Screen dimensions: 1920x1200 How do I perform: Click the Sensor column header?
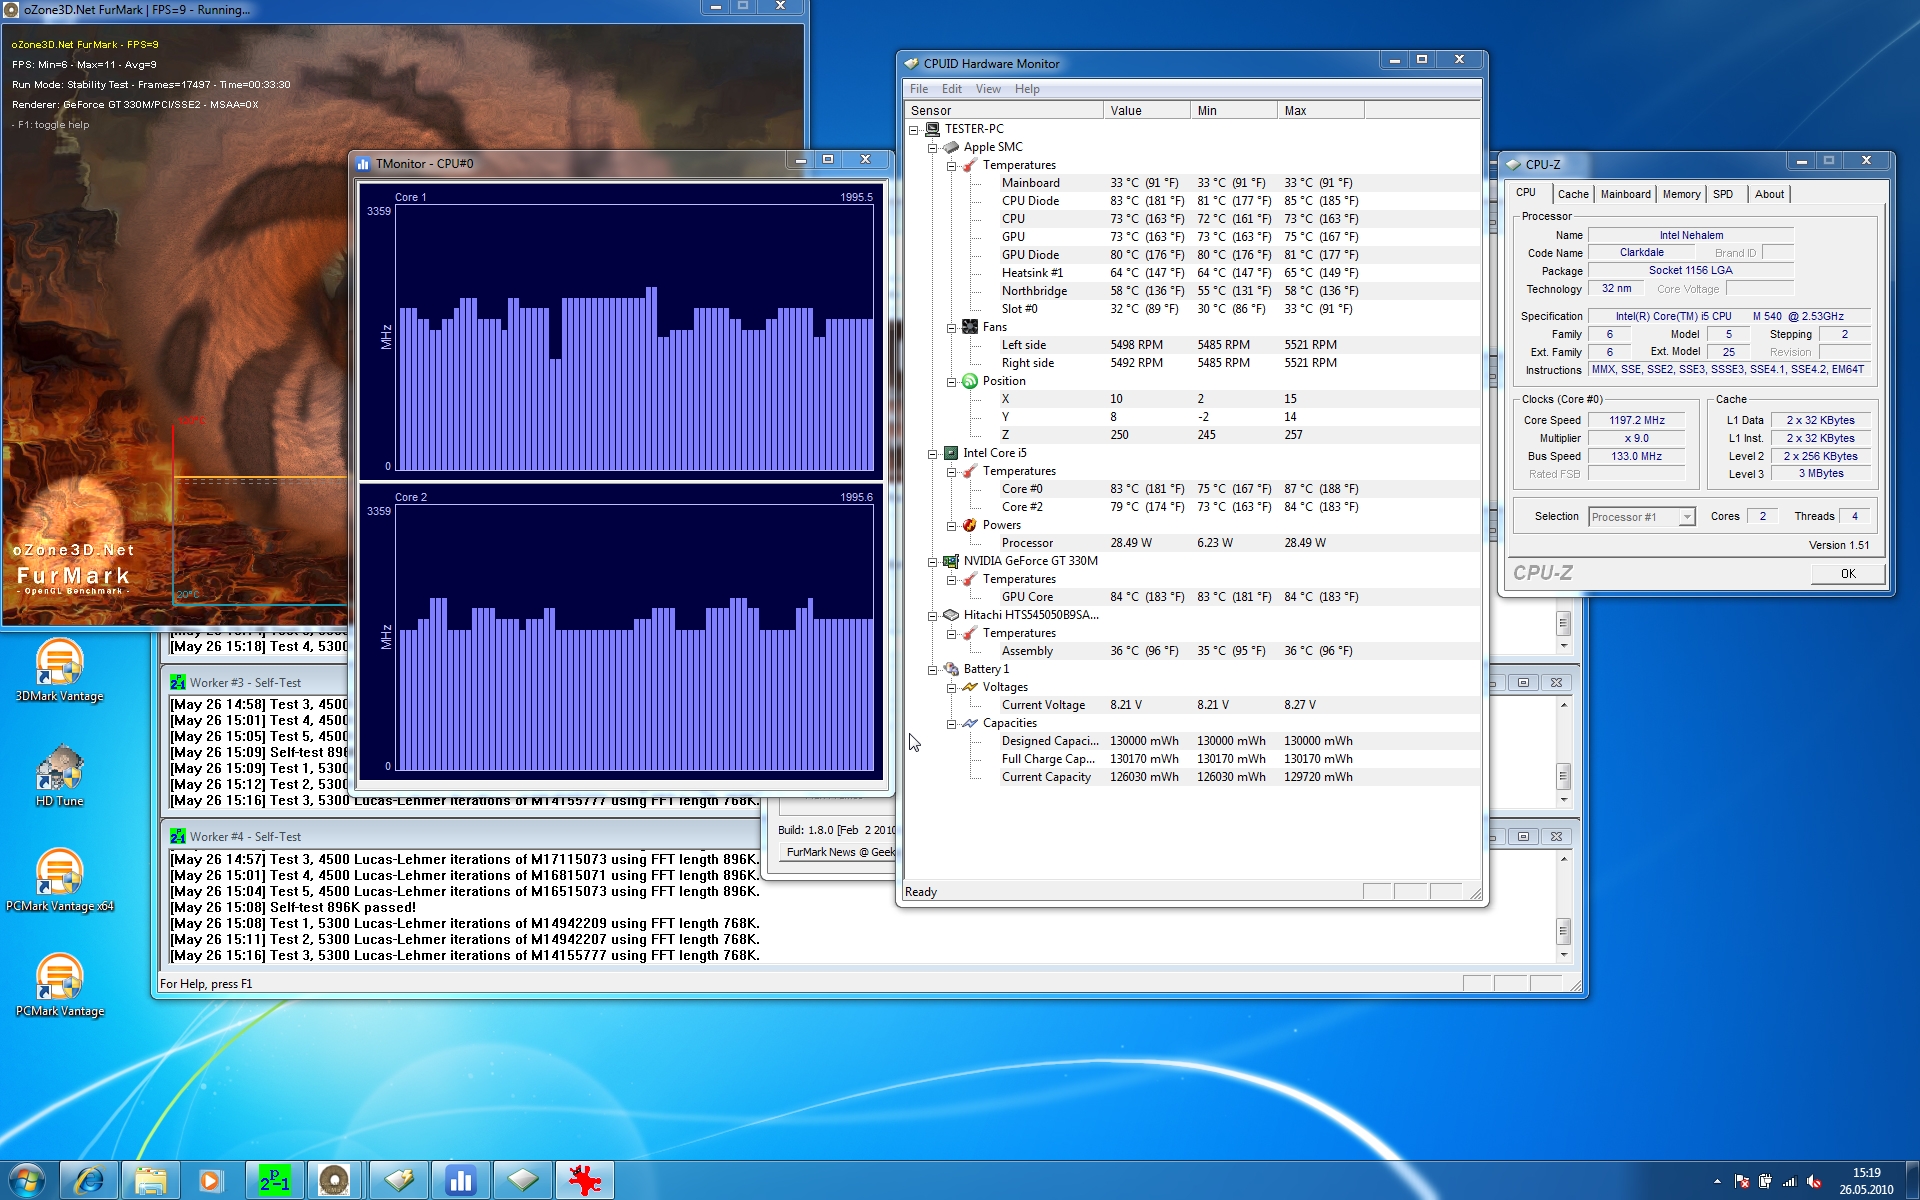coord(1003,111)
